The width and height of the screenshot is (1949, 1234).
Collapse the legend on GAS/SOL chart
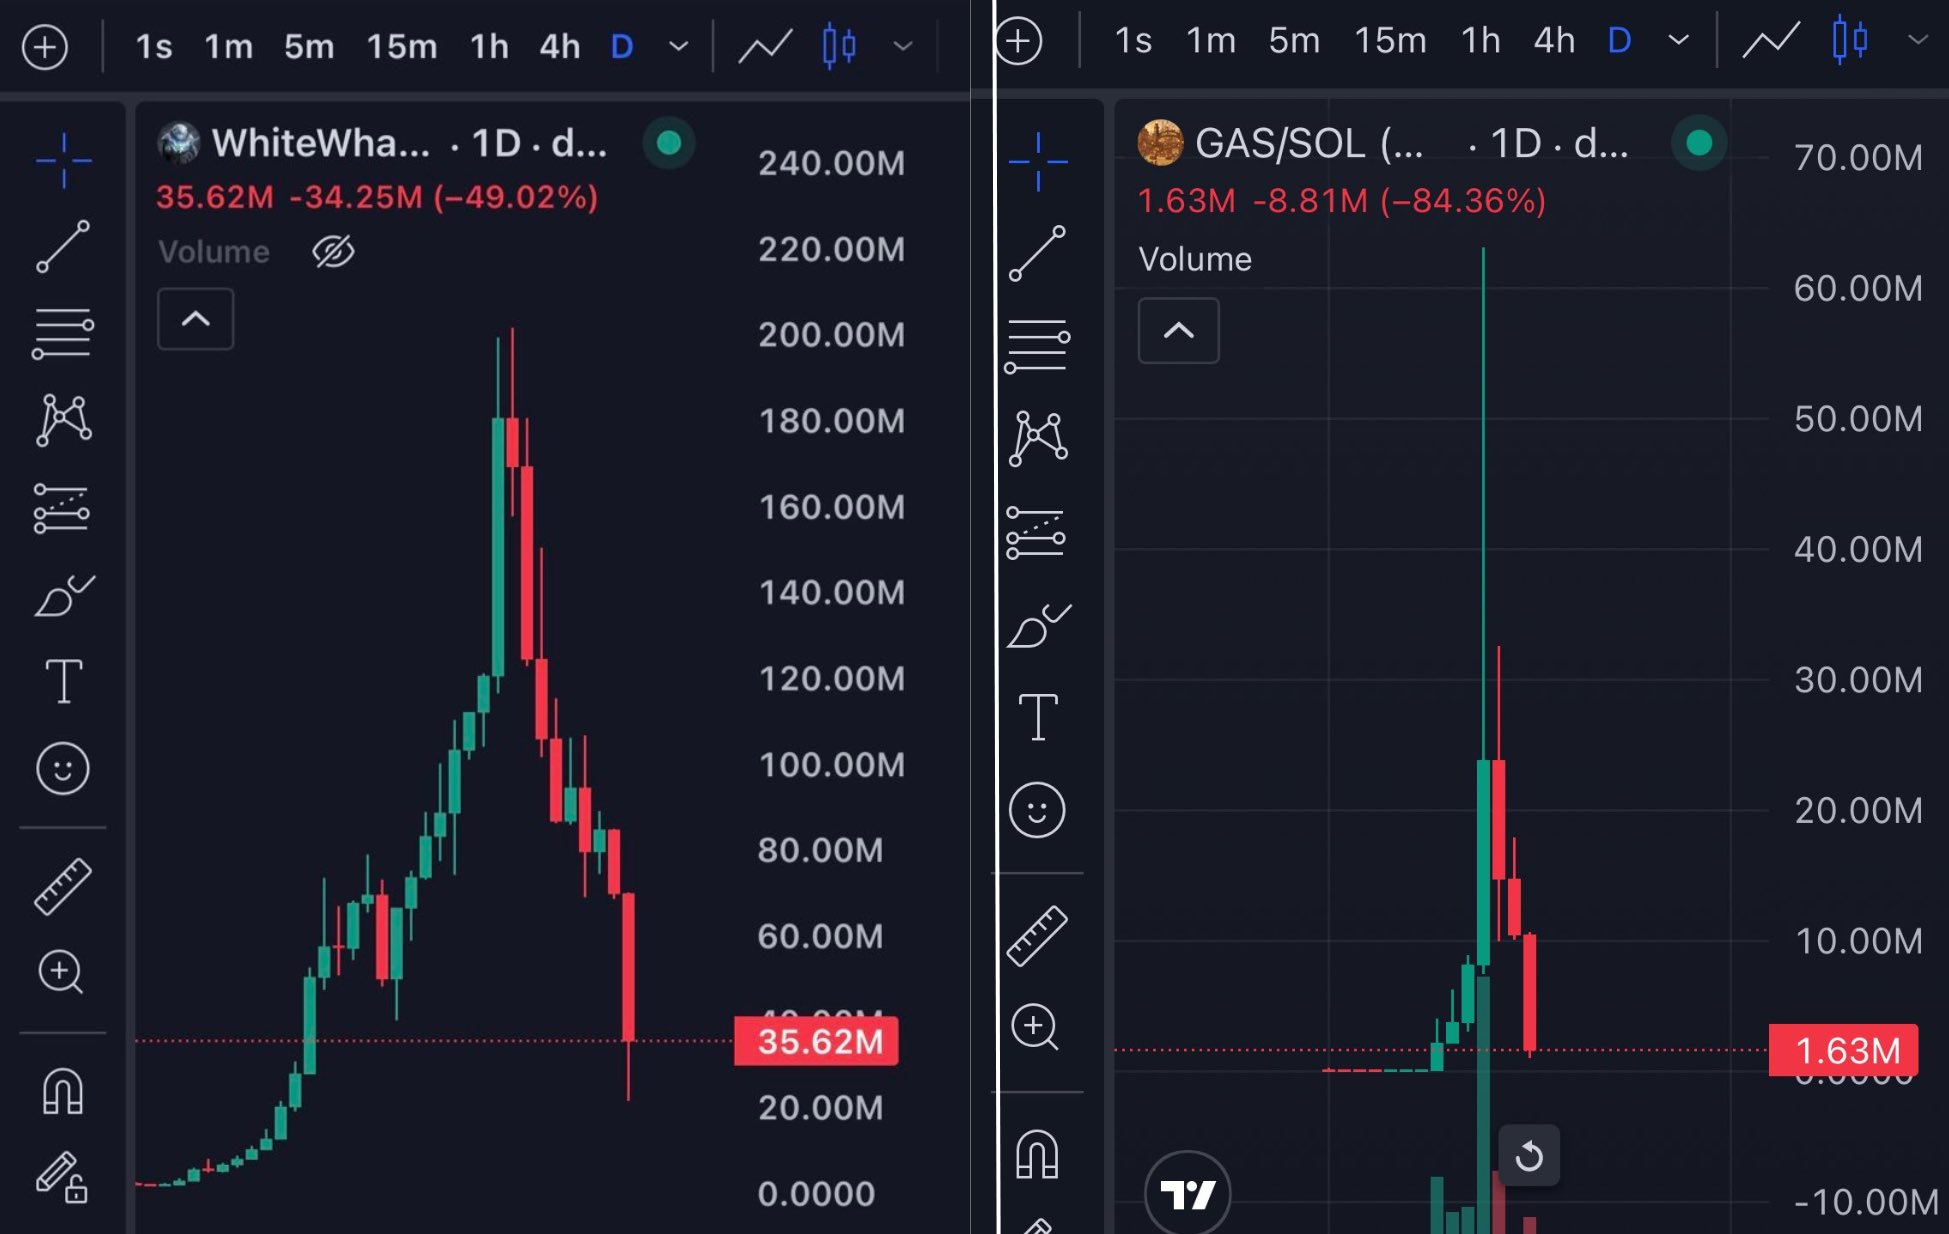1179,331
